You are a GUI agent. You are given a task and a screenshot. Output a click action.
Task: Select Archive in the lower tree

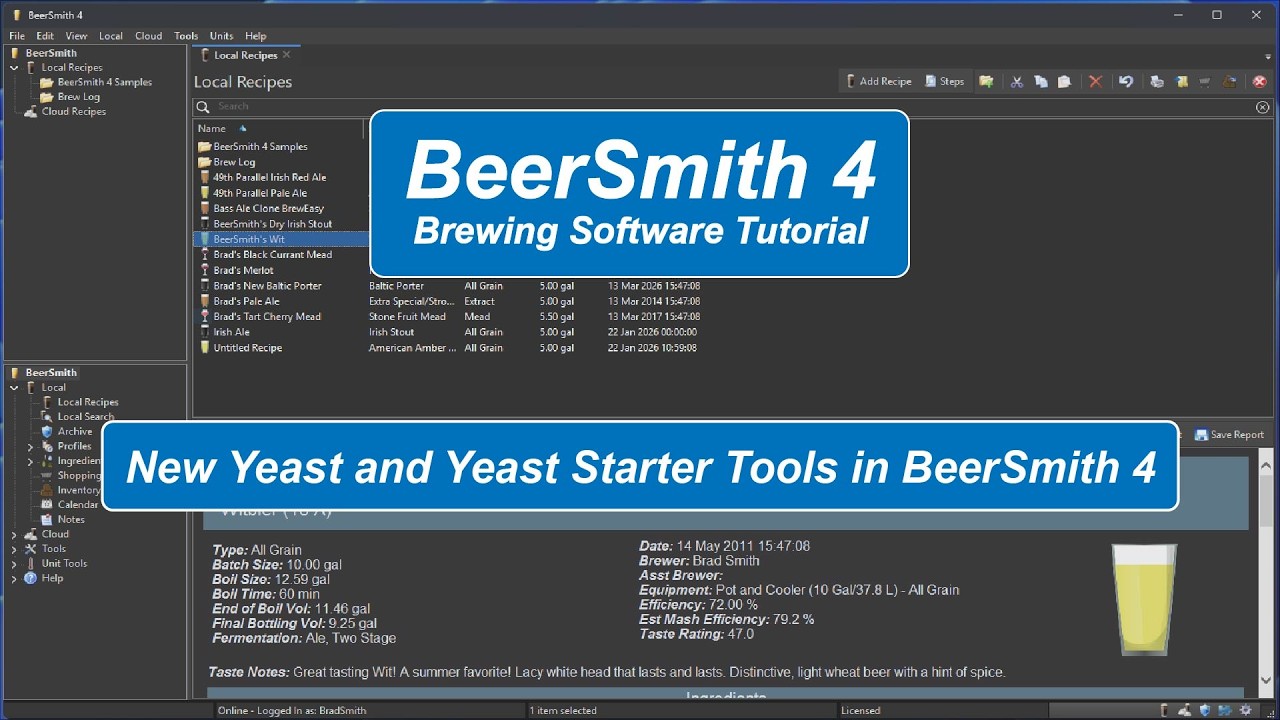tap(75, 431)
